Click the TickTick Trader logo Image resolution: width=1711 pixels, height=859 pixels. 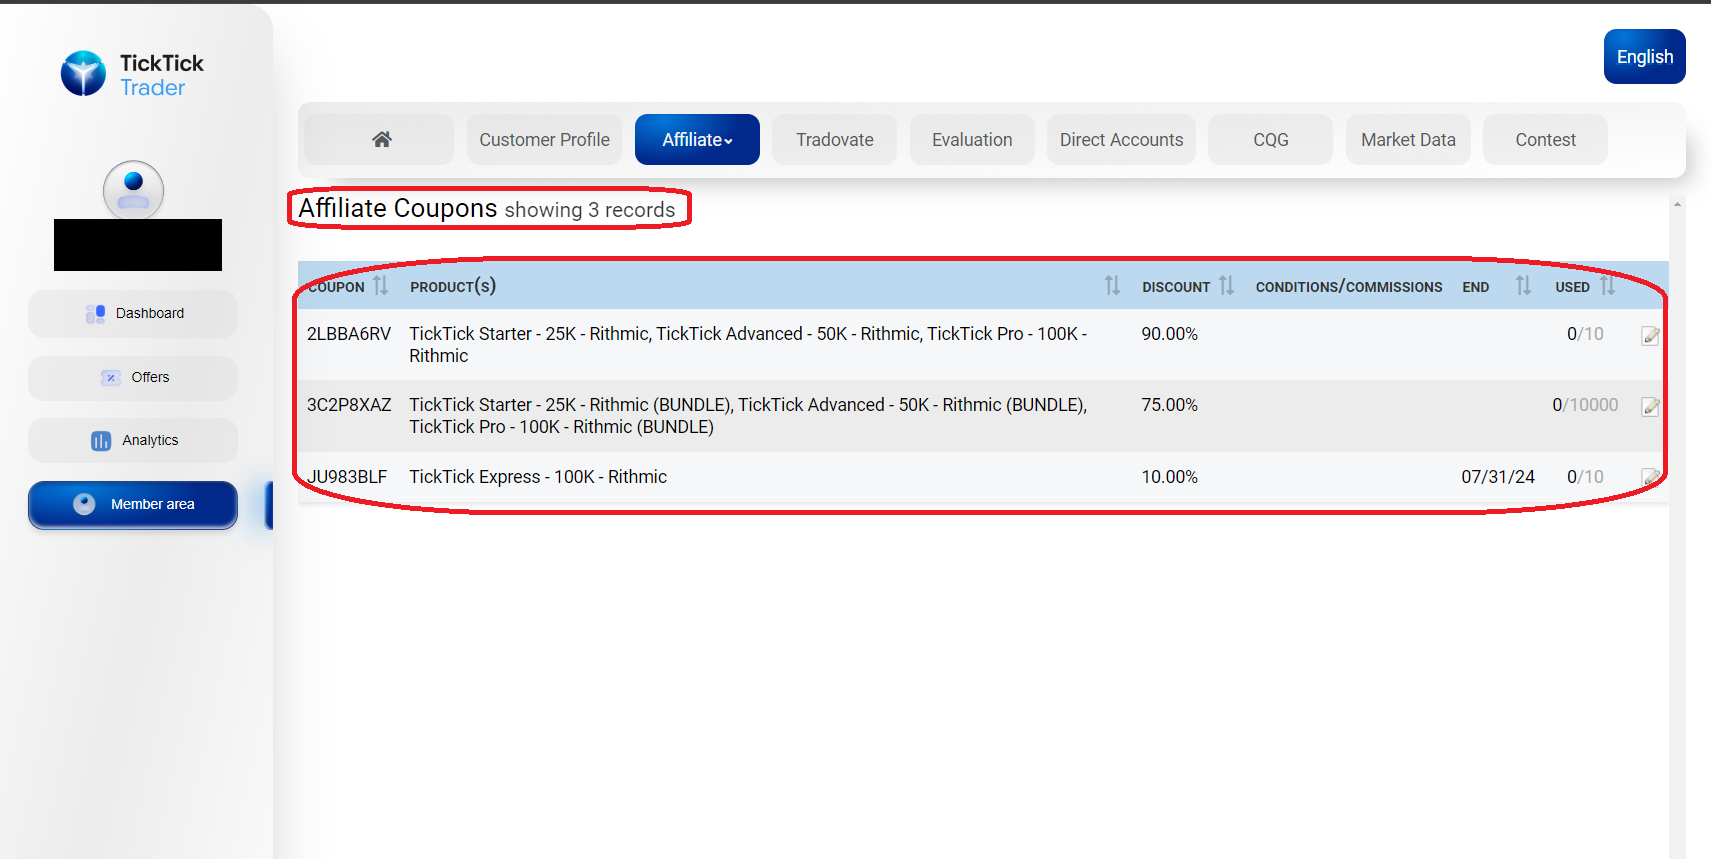tap(132, 74)
